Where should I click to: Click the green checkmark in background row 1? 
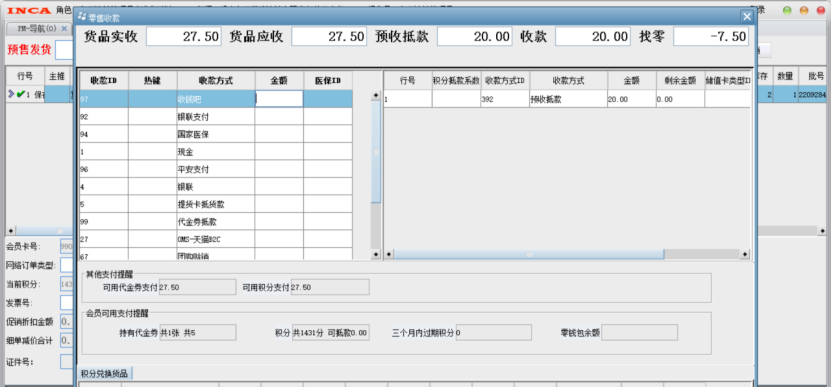21,94
